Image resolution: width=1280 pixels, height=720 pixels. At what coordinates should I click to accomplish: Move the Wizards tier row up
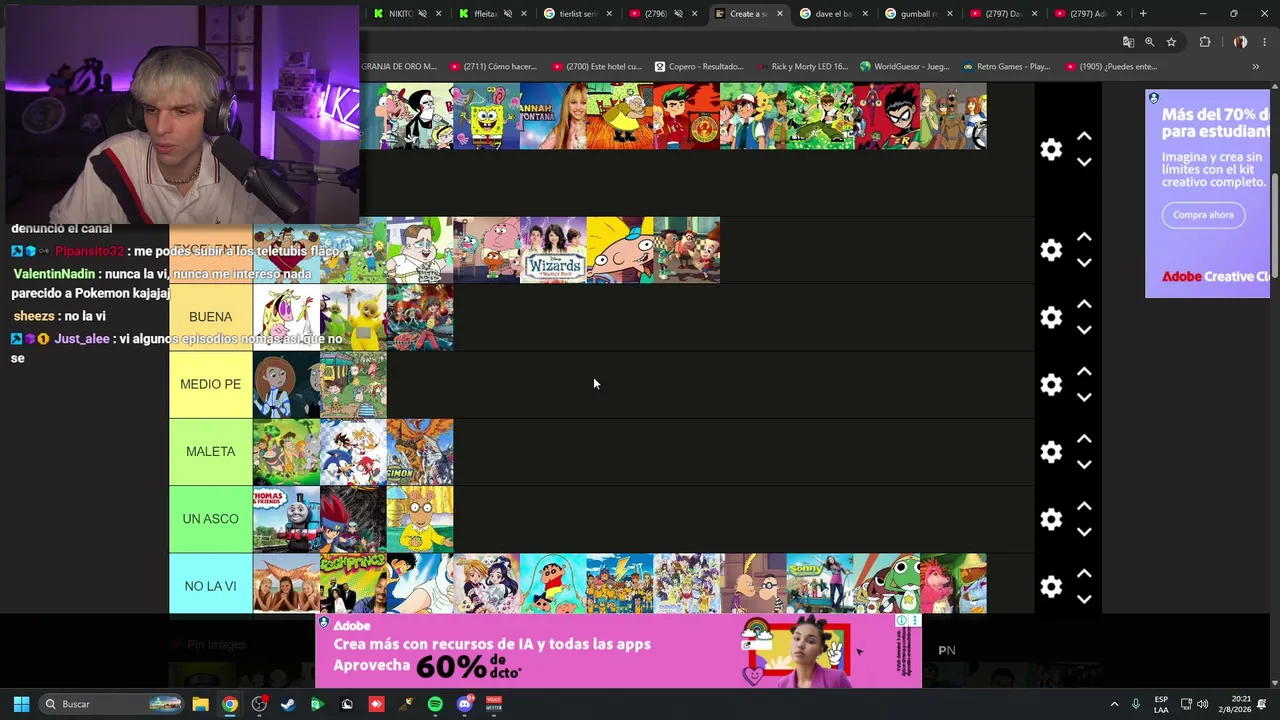[1084, 237]
